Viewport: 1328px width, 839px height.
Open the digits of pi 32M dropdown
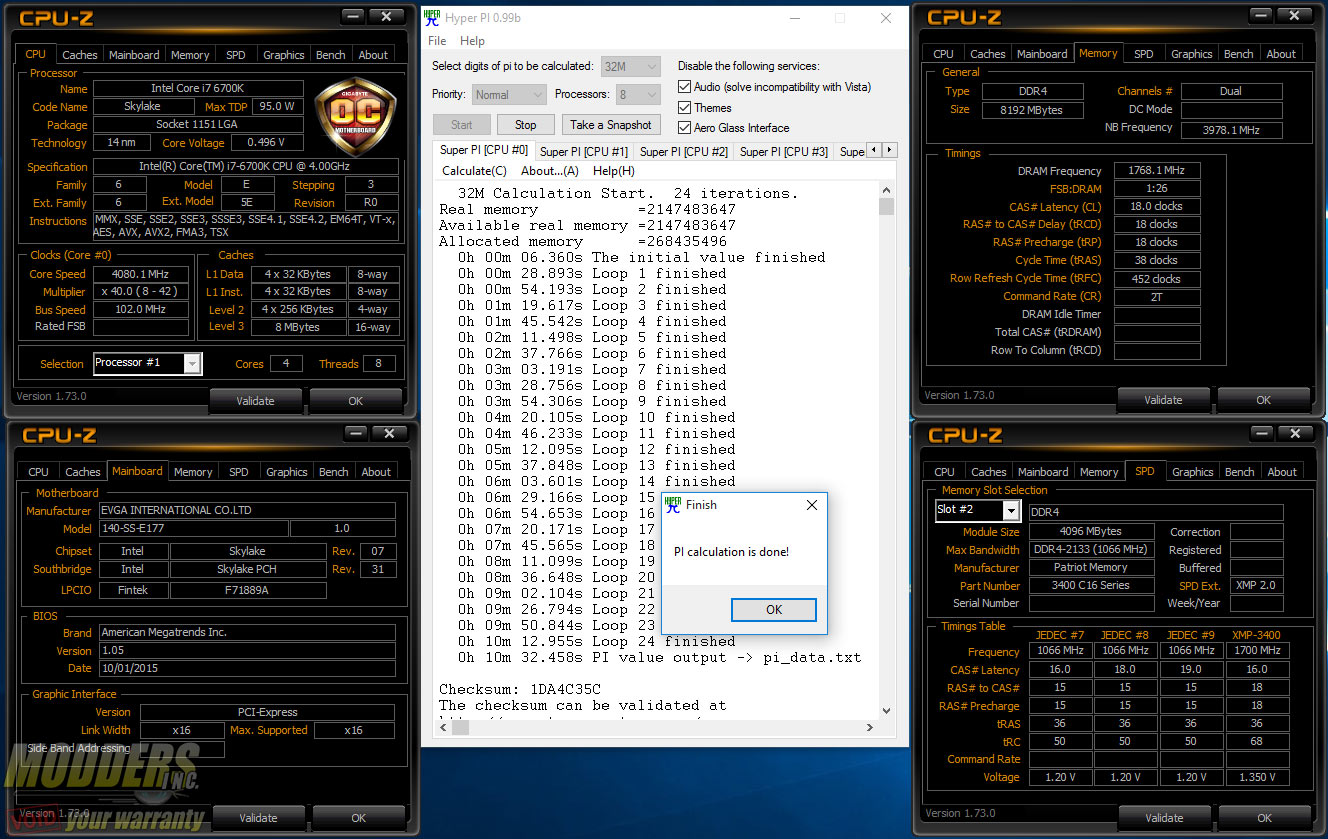tap(631, 67)
